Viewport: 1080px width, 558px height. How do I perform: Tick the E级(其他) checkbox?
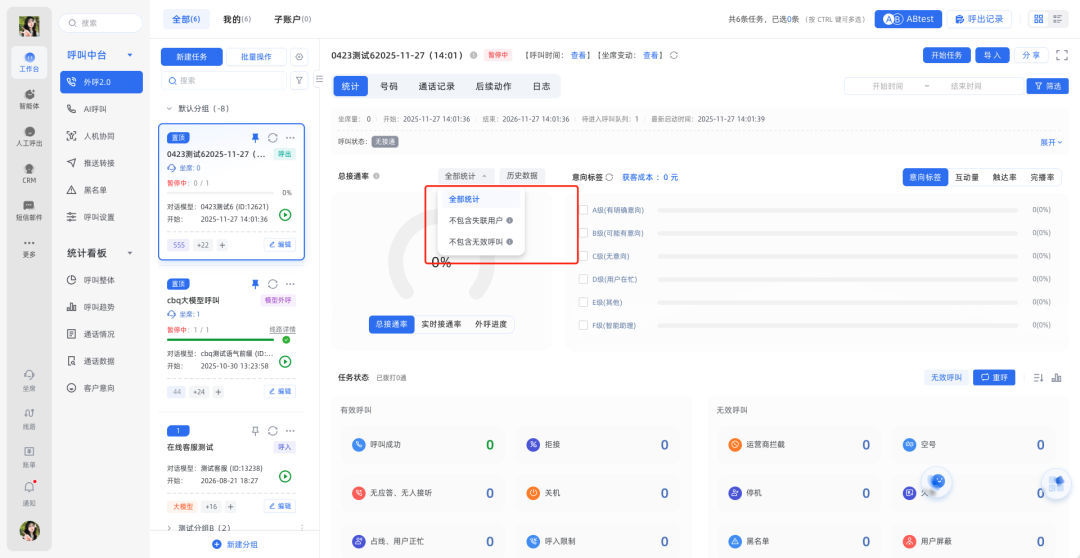pos(583,302)
